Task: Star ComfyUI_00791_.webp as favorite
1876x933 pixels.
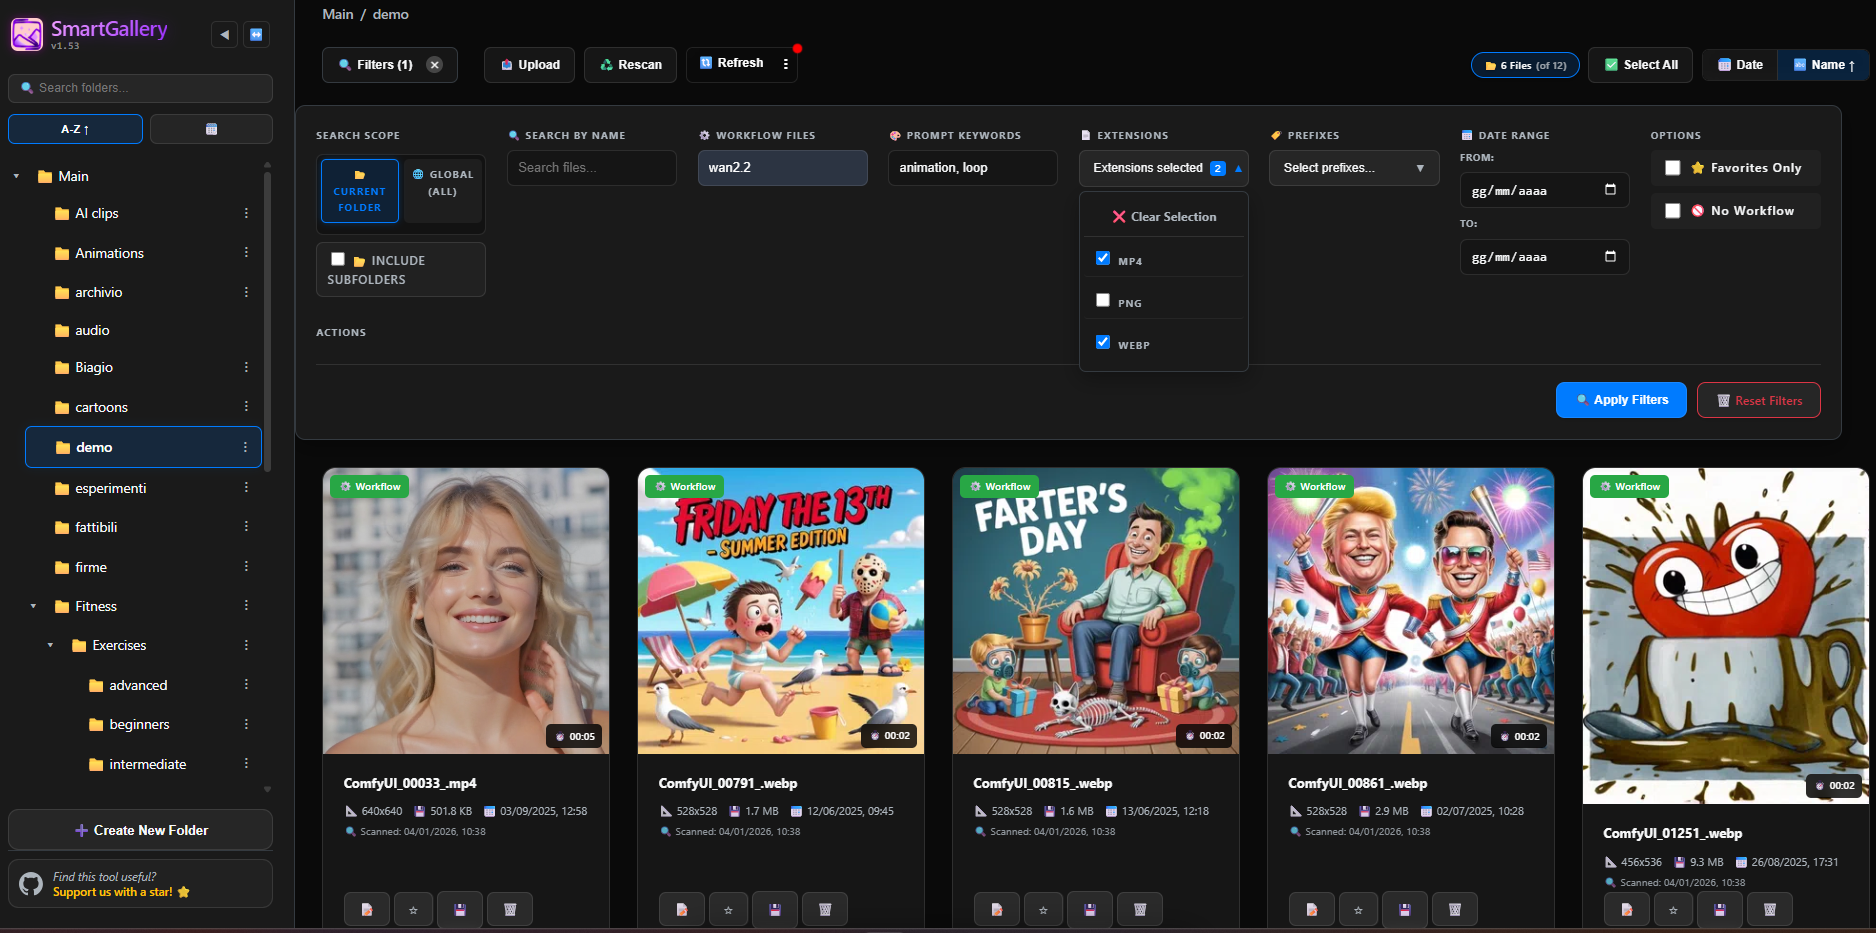Action: [728, 909]
